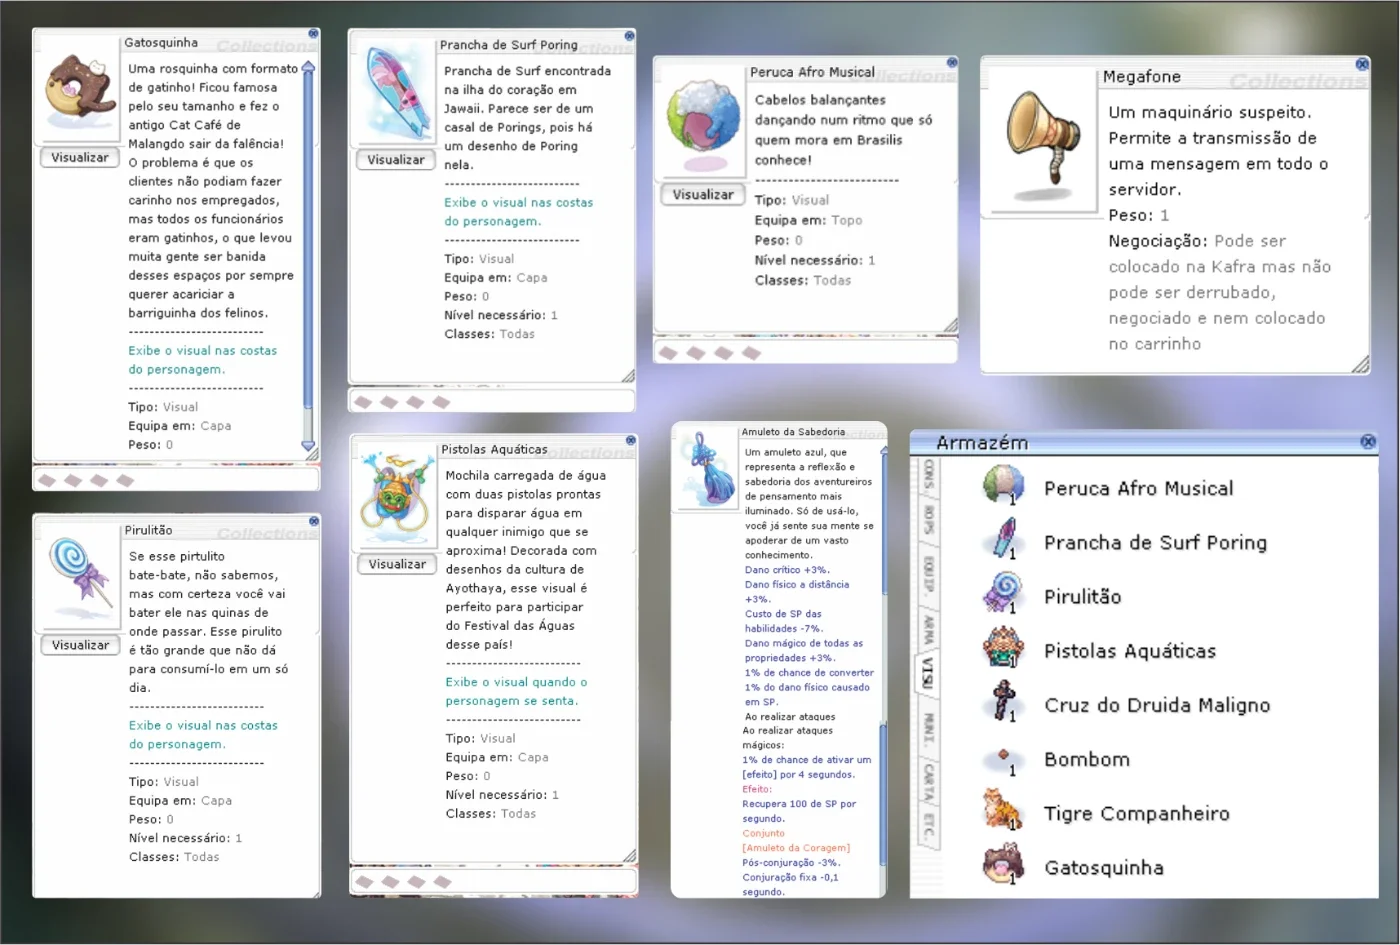Click 'Peruca Afro Musical' name in Armazém list

(x=1138, y=488)
